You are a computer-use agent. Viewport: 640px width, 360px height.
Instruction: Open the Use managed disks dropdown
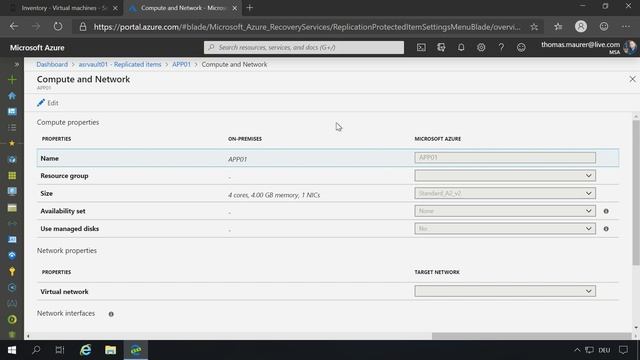point(505,229)
